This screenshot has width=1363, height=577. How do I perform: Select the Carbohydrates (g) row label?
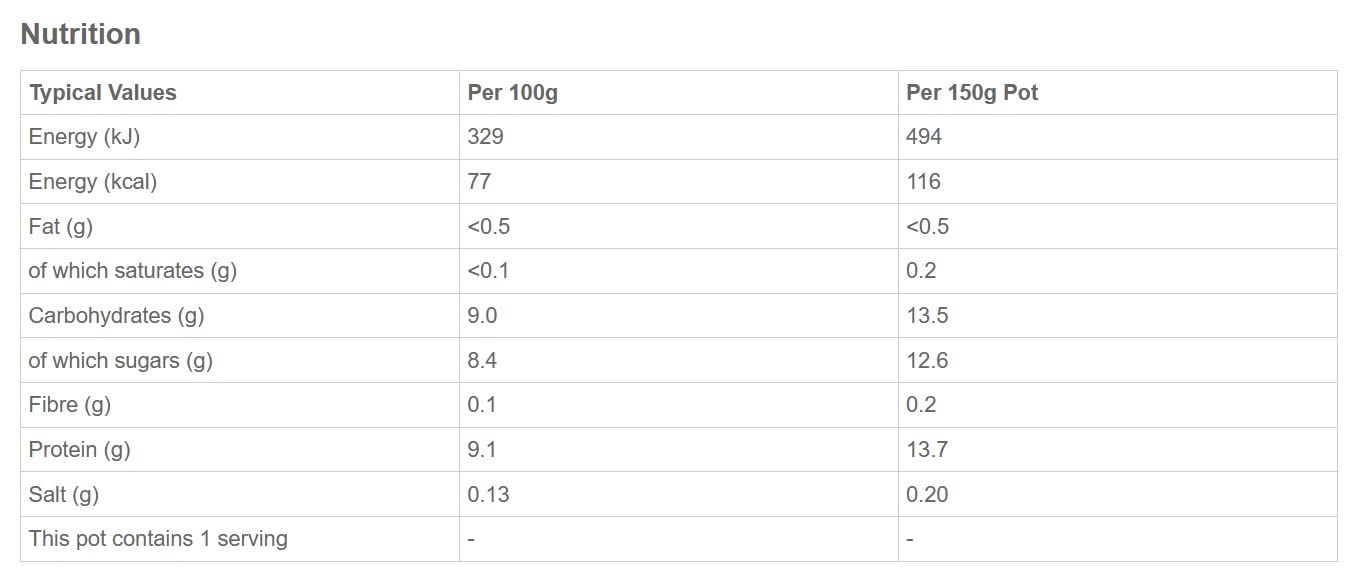pos(116,316)
